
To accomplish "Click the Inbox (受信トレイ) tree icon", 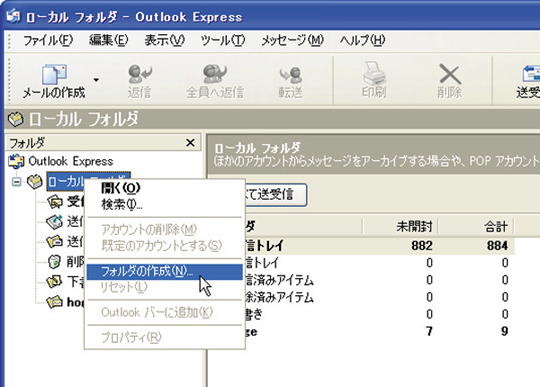I will pyautogui.click(x=55, y=202).
